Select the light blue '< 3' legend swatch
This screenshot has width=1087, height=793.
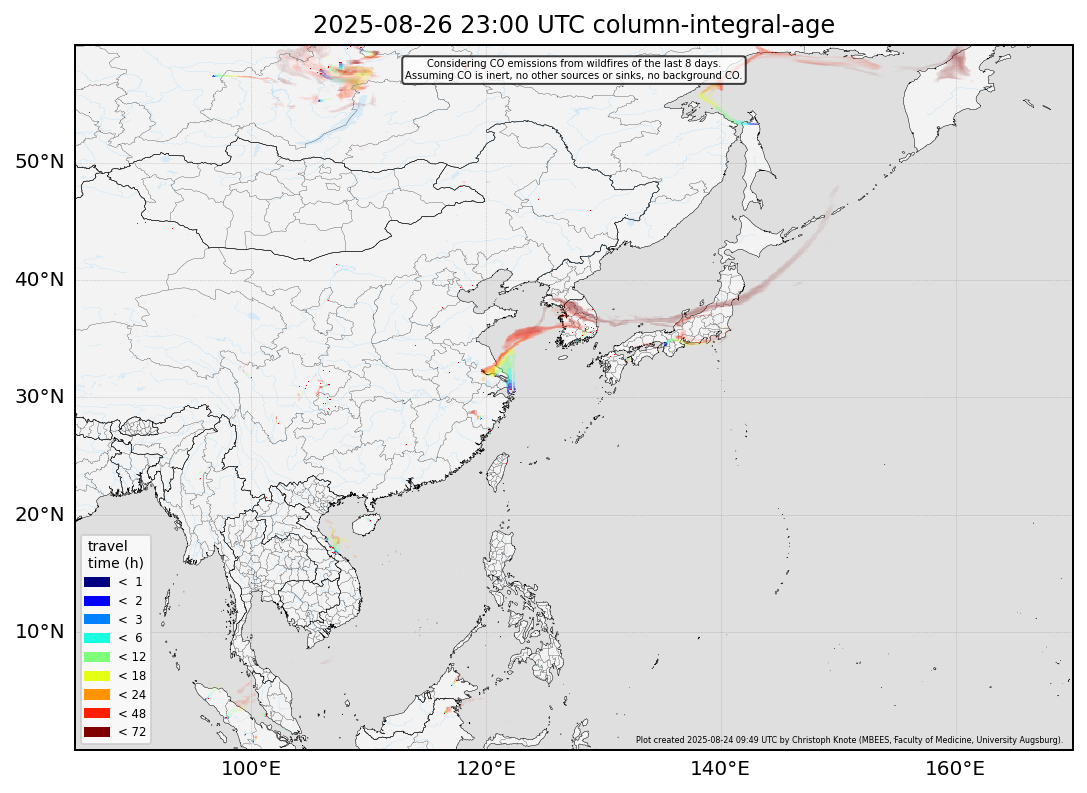[96, 620]
